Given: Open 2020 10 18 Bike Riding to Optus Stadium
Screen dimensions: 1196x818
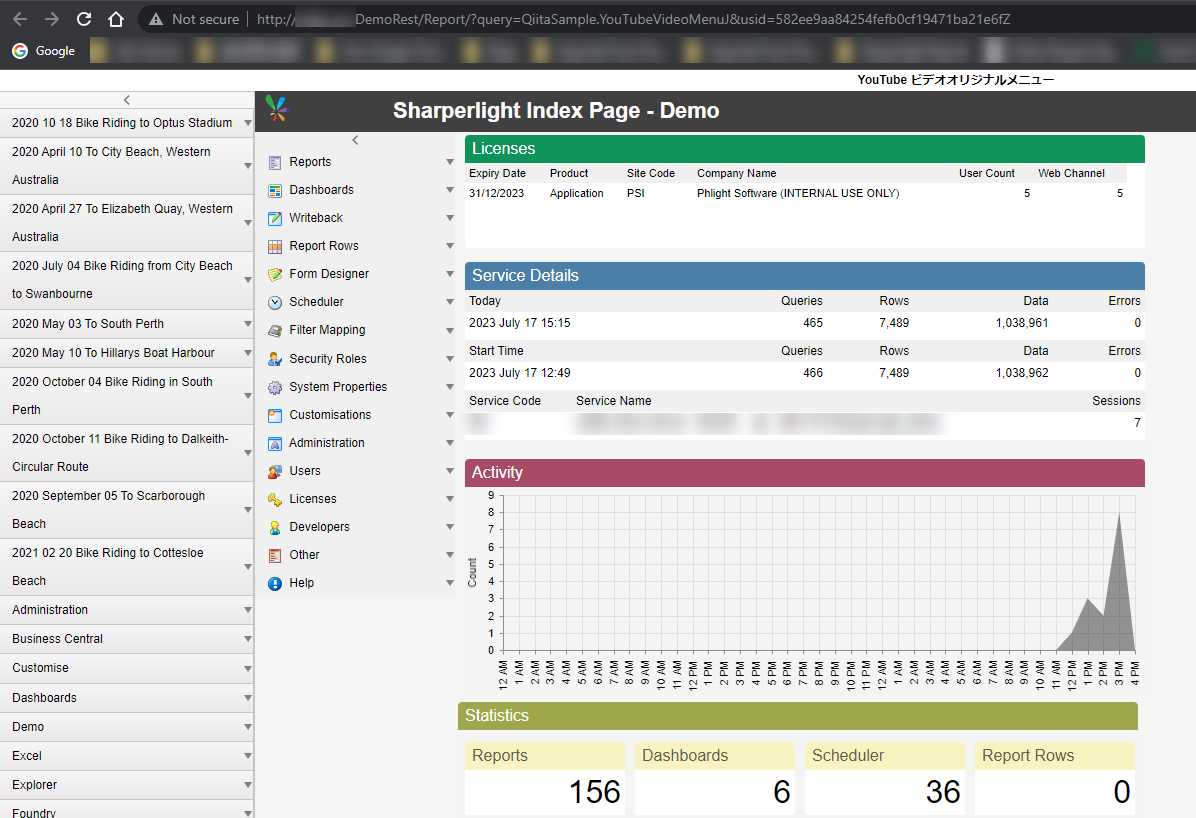Looking at the screenshot, I should [x=122, y=123].
